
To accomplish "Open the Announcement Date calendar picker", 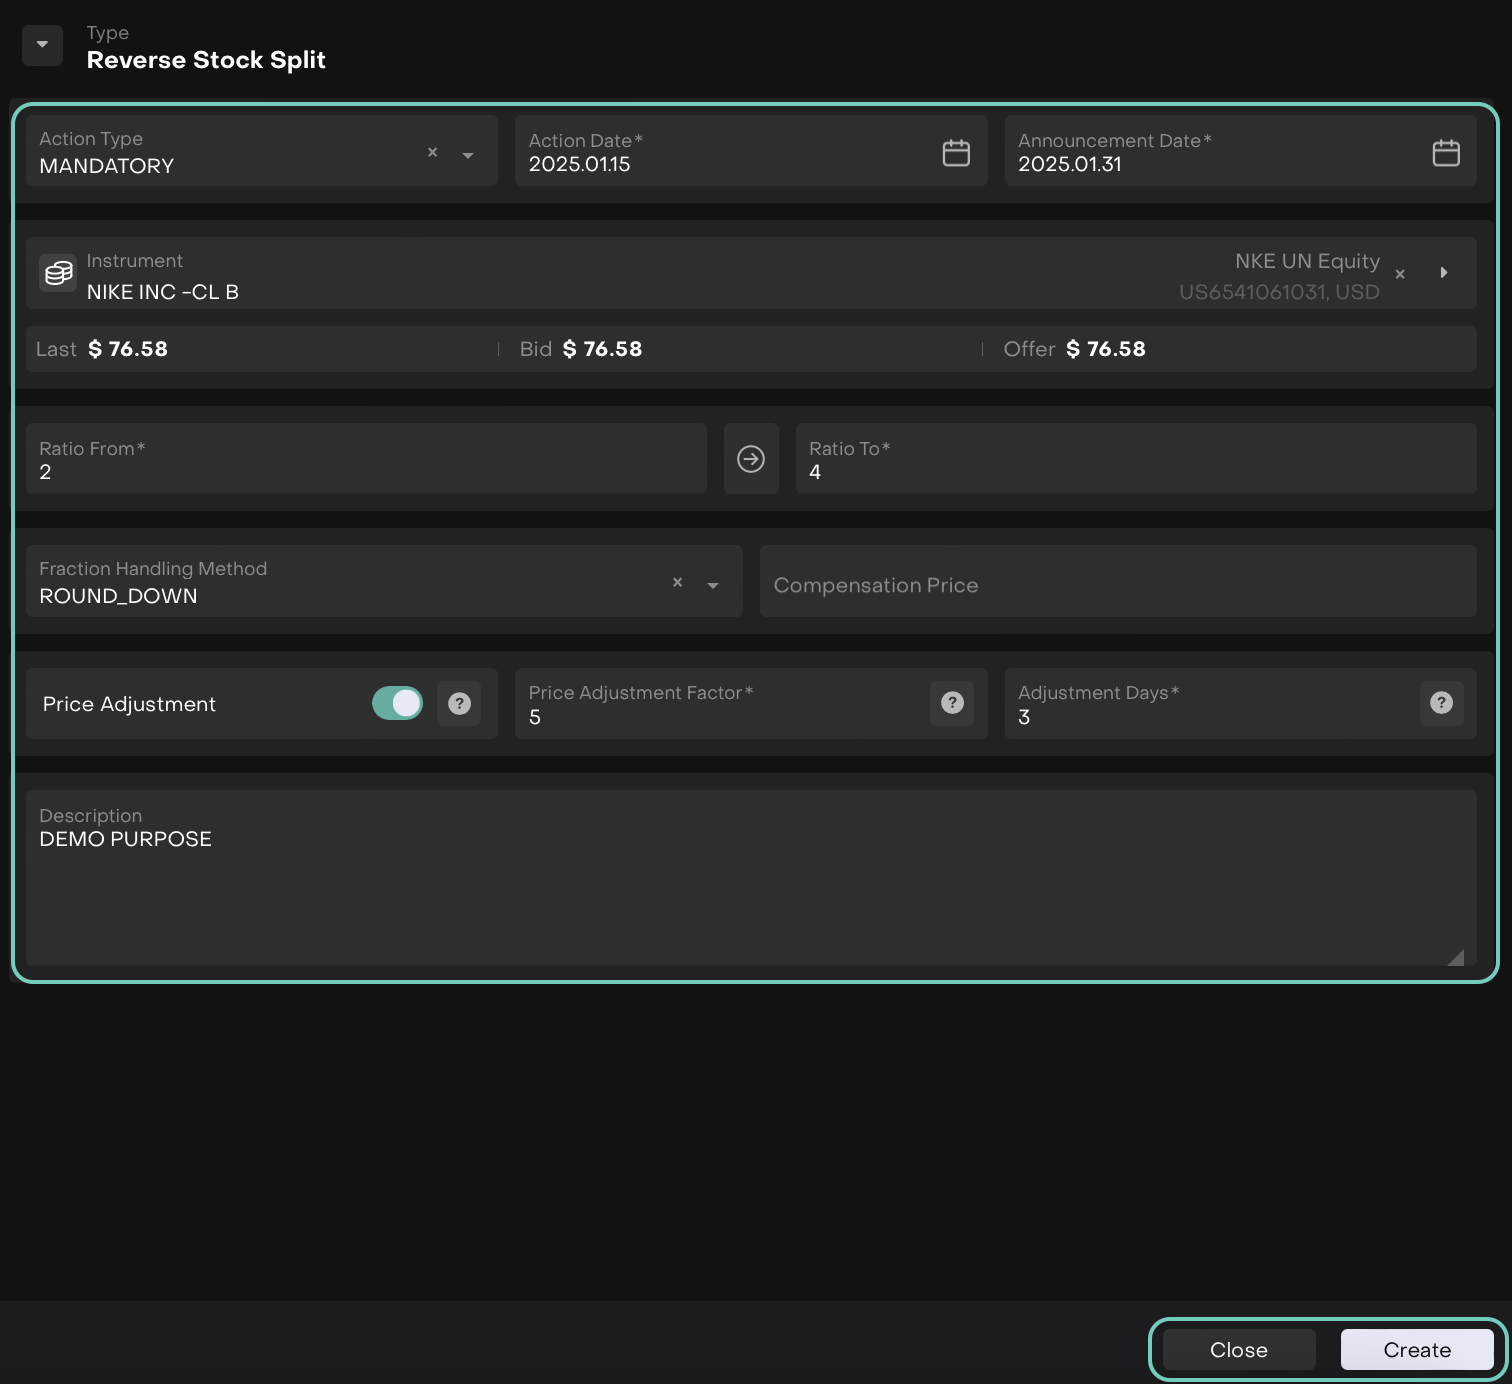I will click(1445, 153).
